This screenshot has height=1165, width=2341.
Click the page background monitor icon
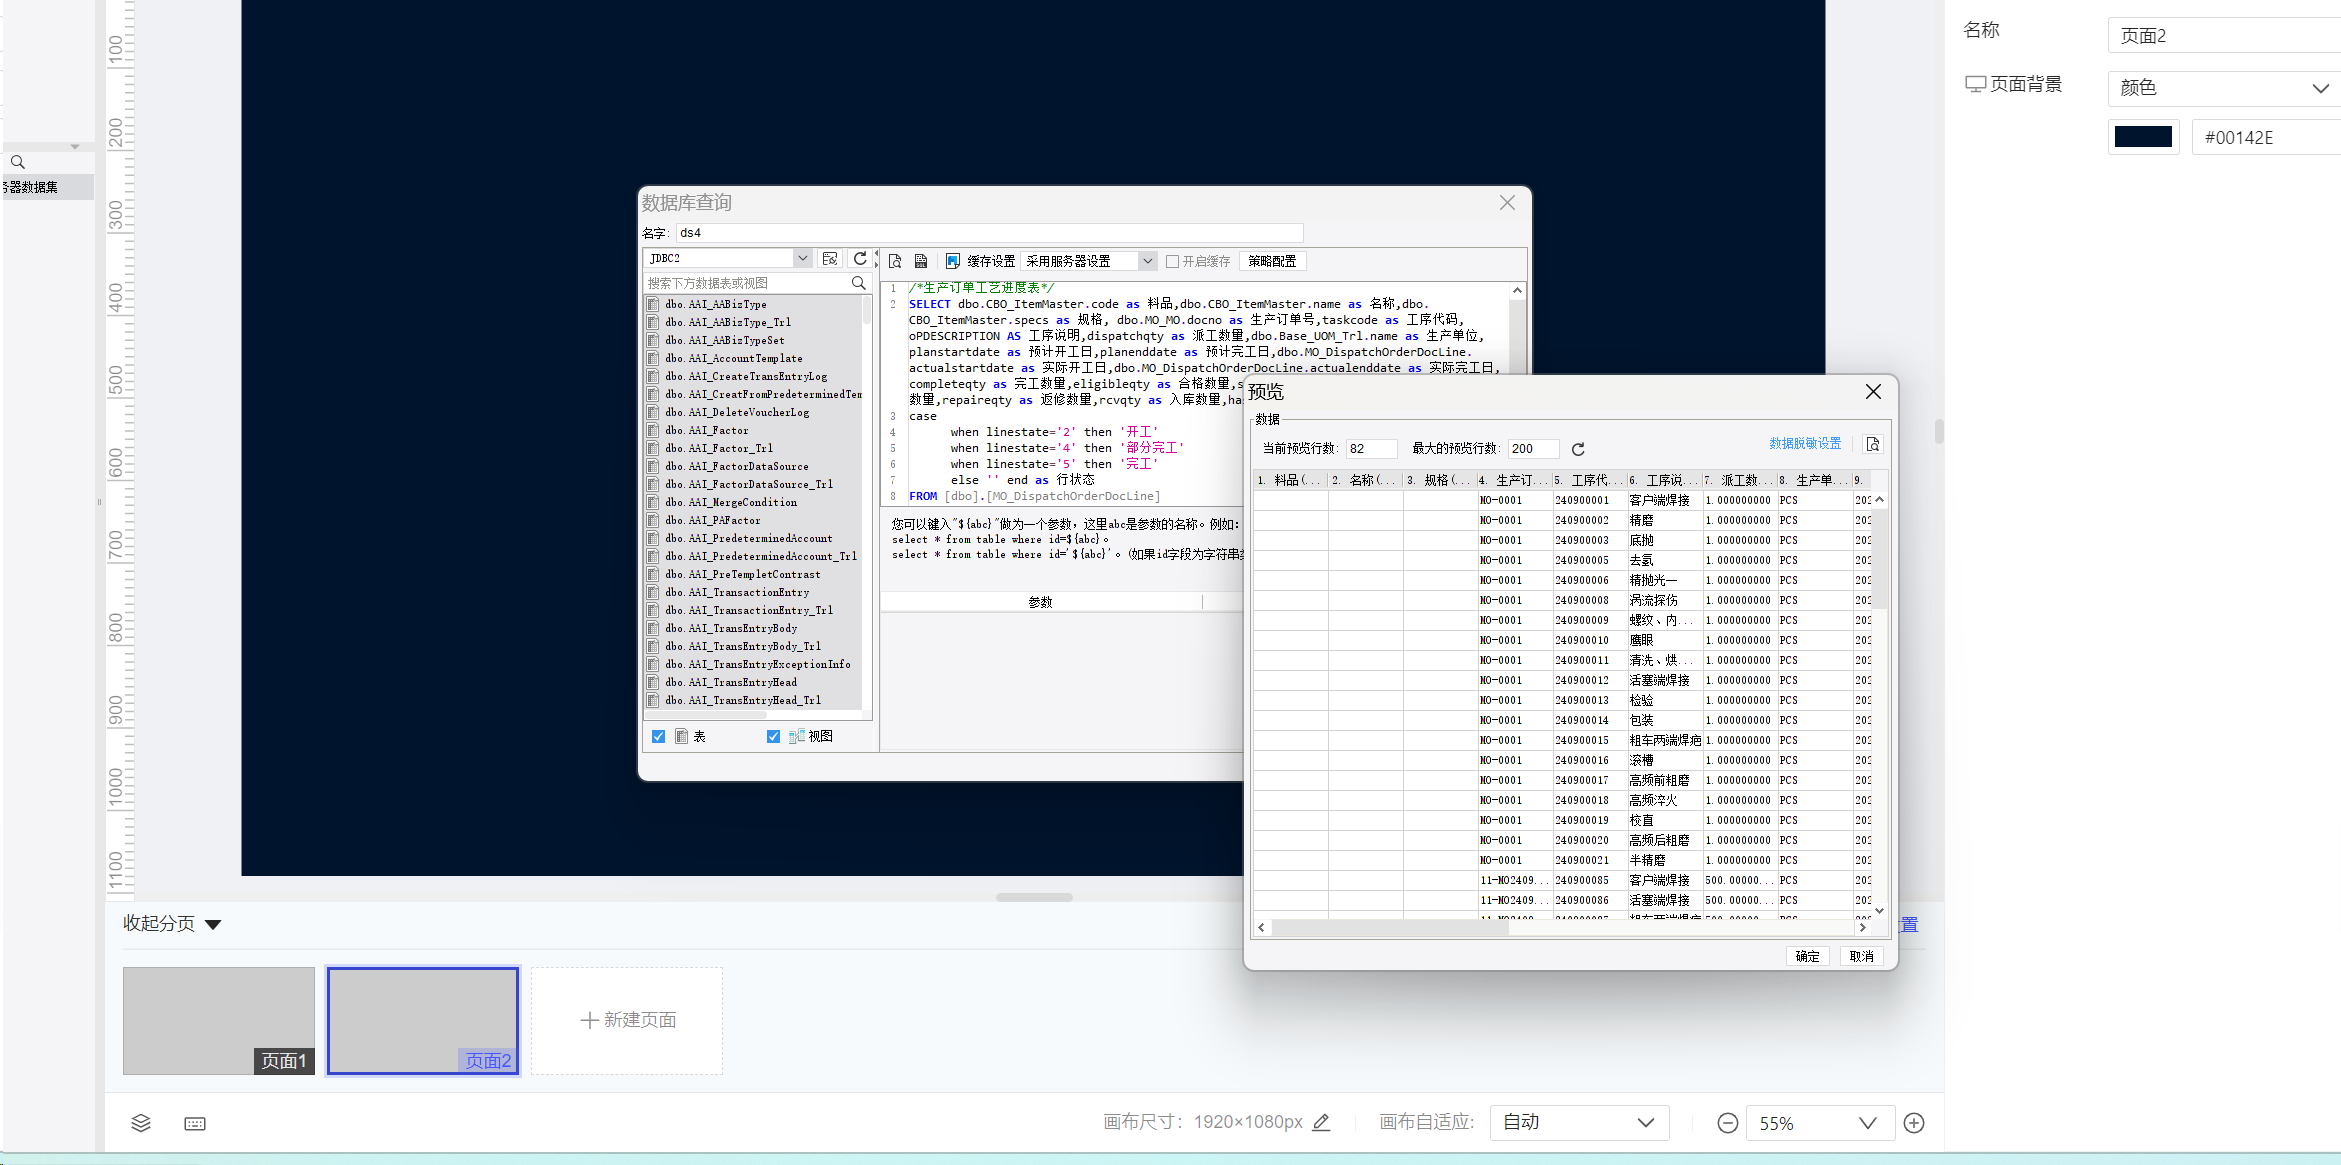[1975, 84]
